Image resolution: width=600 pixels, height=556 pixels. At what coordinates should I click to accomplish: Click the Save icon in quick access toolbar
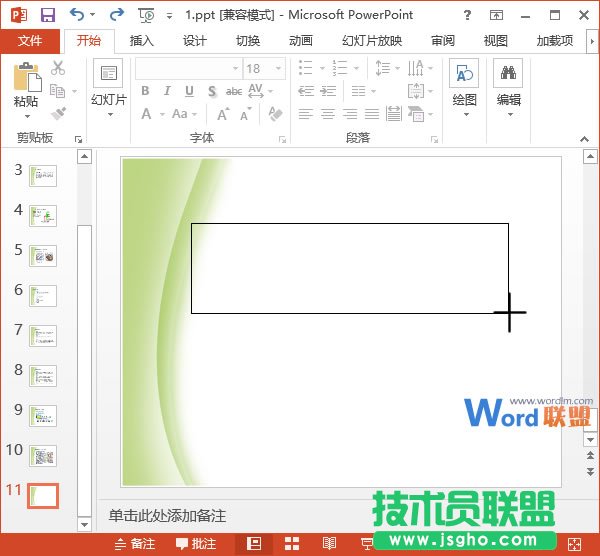coord(47,15)
